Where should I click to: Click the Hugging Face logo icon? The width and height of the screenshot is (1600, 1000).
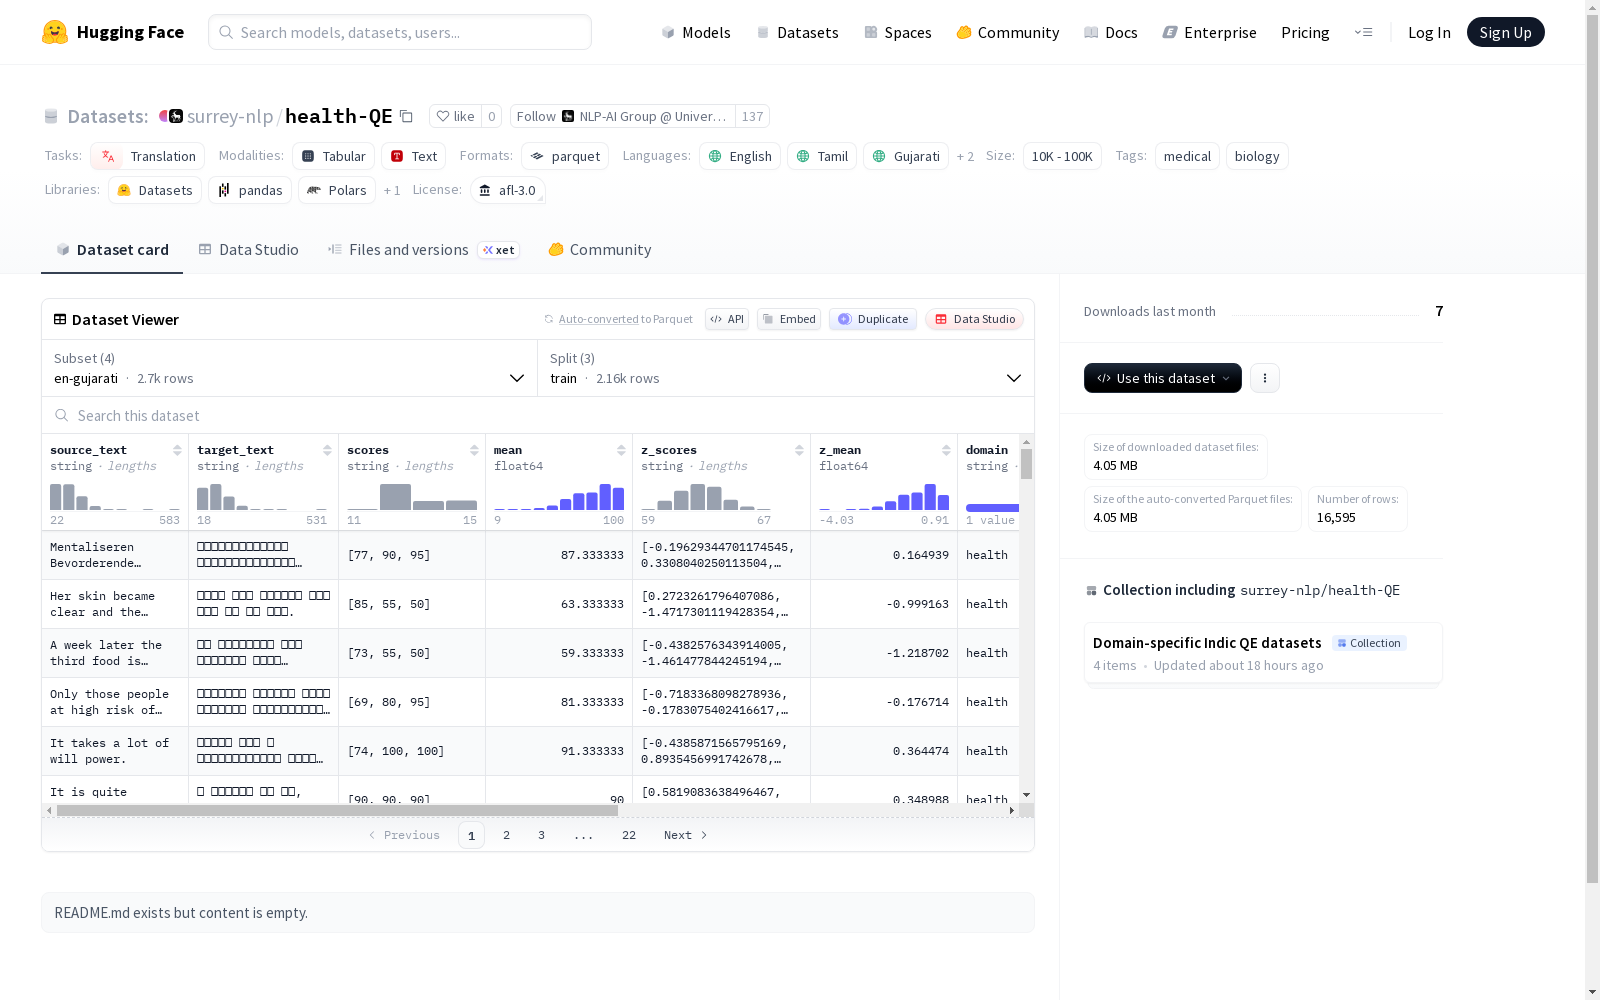(x=55, y=32)
